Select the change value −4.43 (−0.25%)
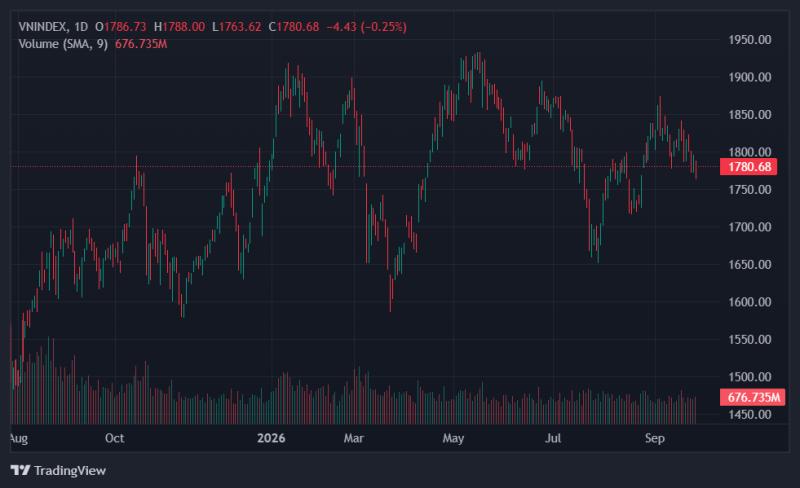Viewport: 800px width, 488px height. (x=366, y=27)
